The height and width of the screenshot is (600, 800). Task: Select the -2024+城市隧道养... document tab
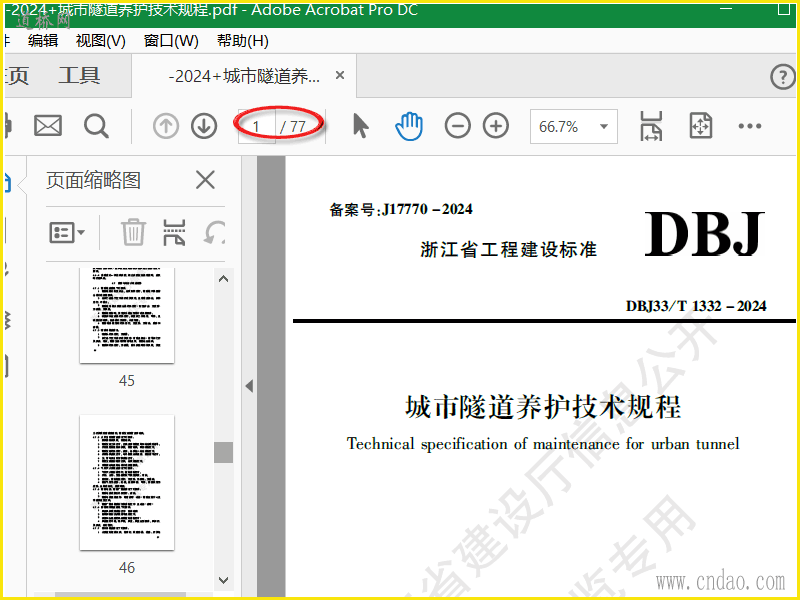click(244, 76)
